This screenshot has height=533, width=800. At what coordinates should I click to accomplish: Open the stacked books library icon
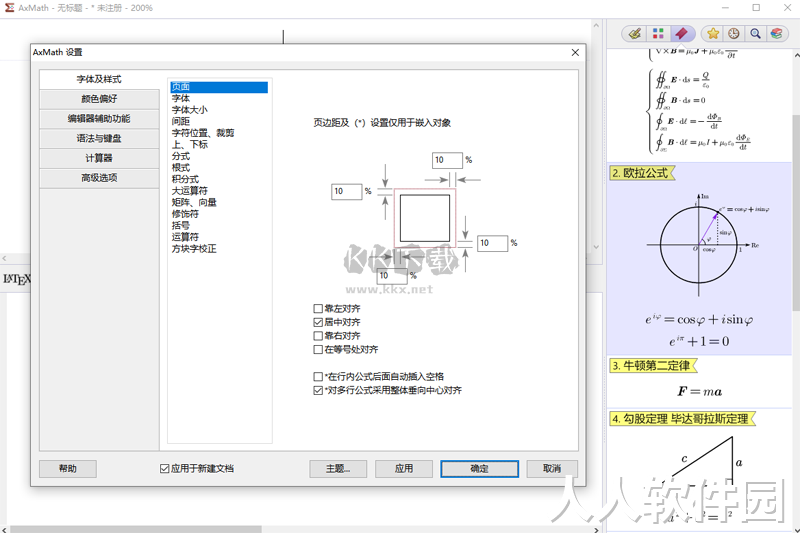pos(777,34)
